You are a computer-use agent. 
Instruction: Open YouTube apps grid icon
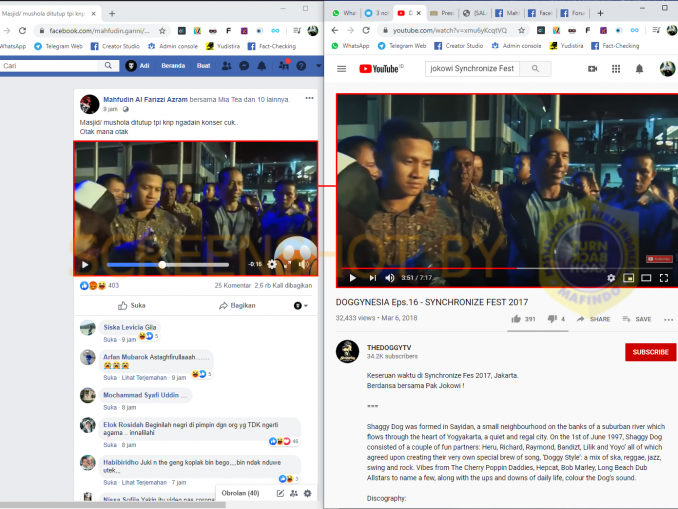[x=616, y=69]
